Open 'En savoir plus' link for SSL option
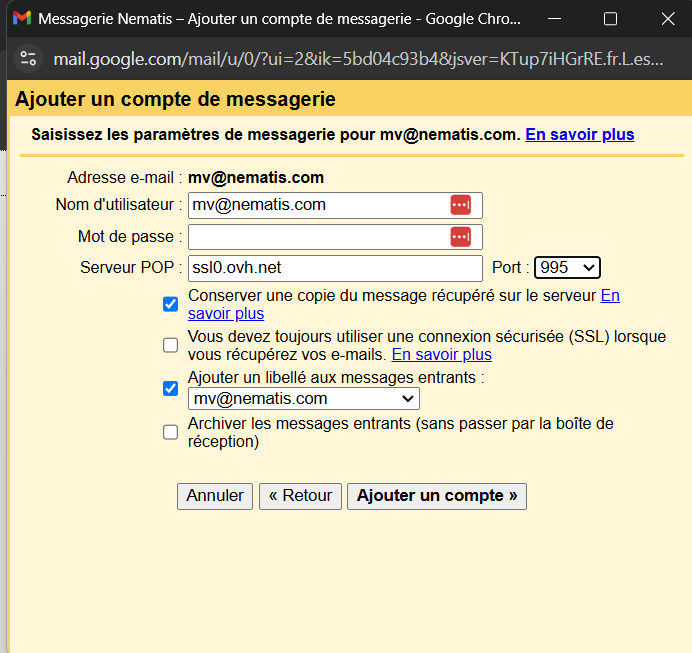Image resolution: width=692 pixels, height=653 pixels. 441,355
